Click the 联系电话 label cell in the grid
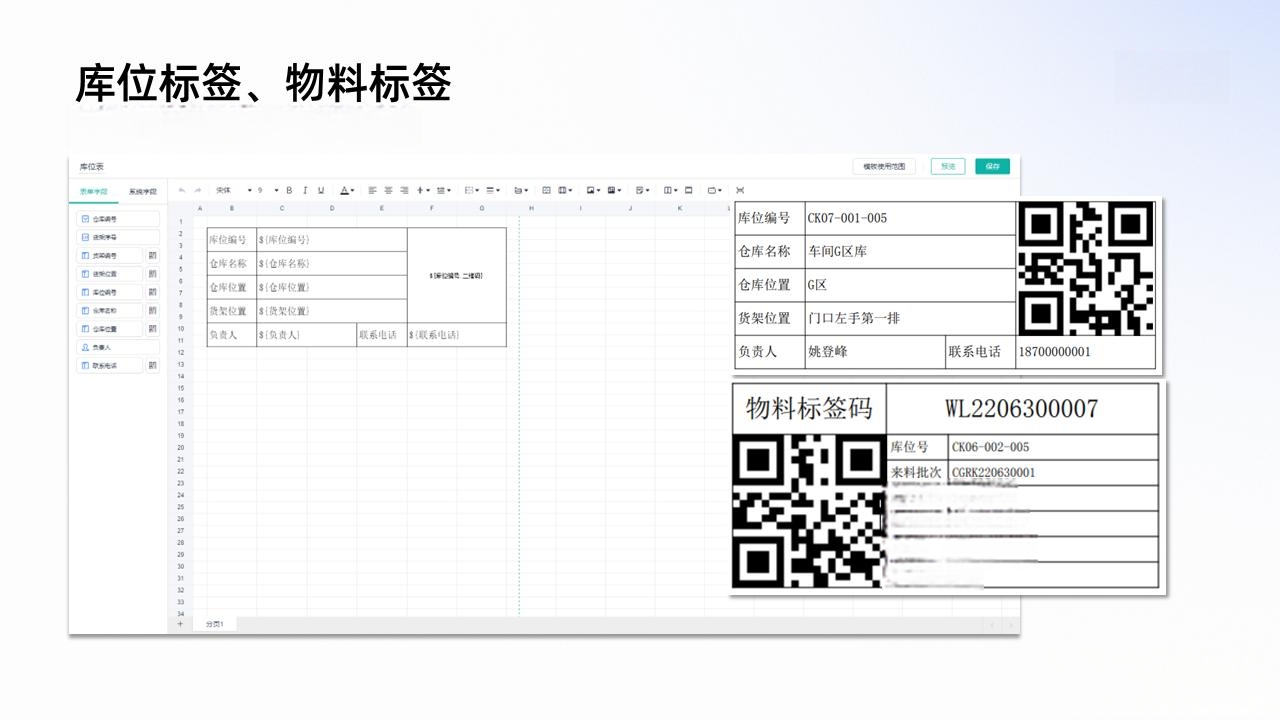Viewport: 1280px width, 720px height. click(381, 335)
